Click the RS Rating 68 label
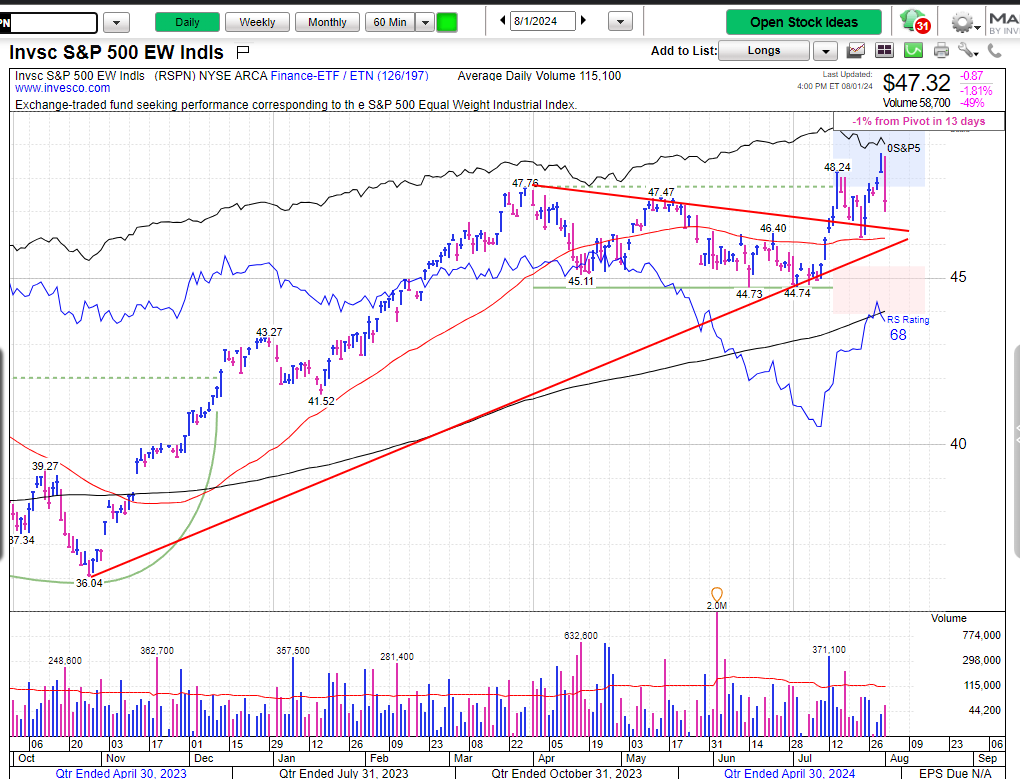Viewport: 1020px width, 779px height. click(907, 328)
